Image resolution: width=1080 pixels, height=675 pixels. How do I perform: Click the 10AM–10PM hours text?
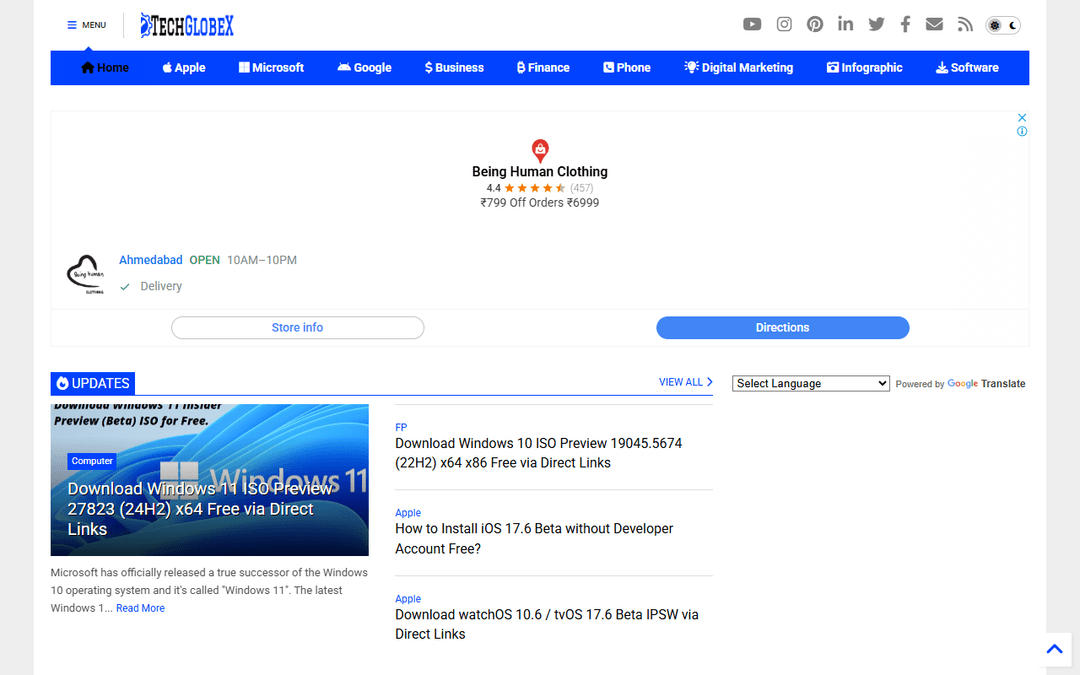[262, 260]
